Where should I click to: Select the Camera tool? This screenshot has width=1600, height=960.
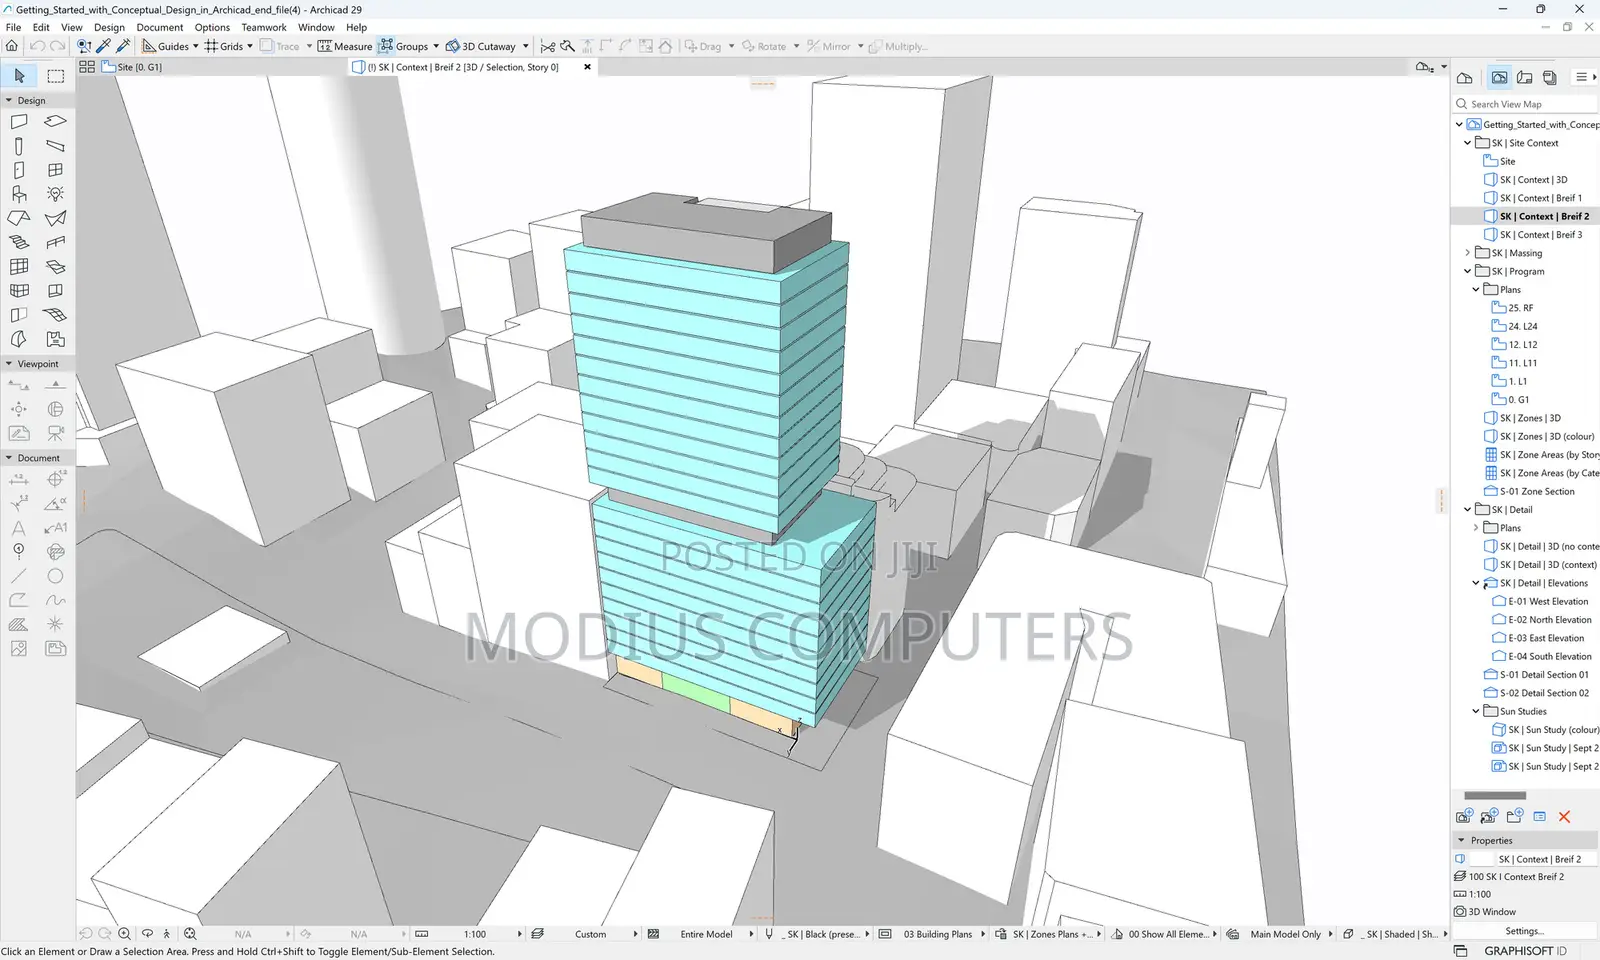tap(56, 433)
